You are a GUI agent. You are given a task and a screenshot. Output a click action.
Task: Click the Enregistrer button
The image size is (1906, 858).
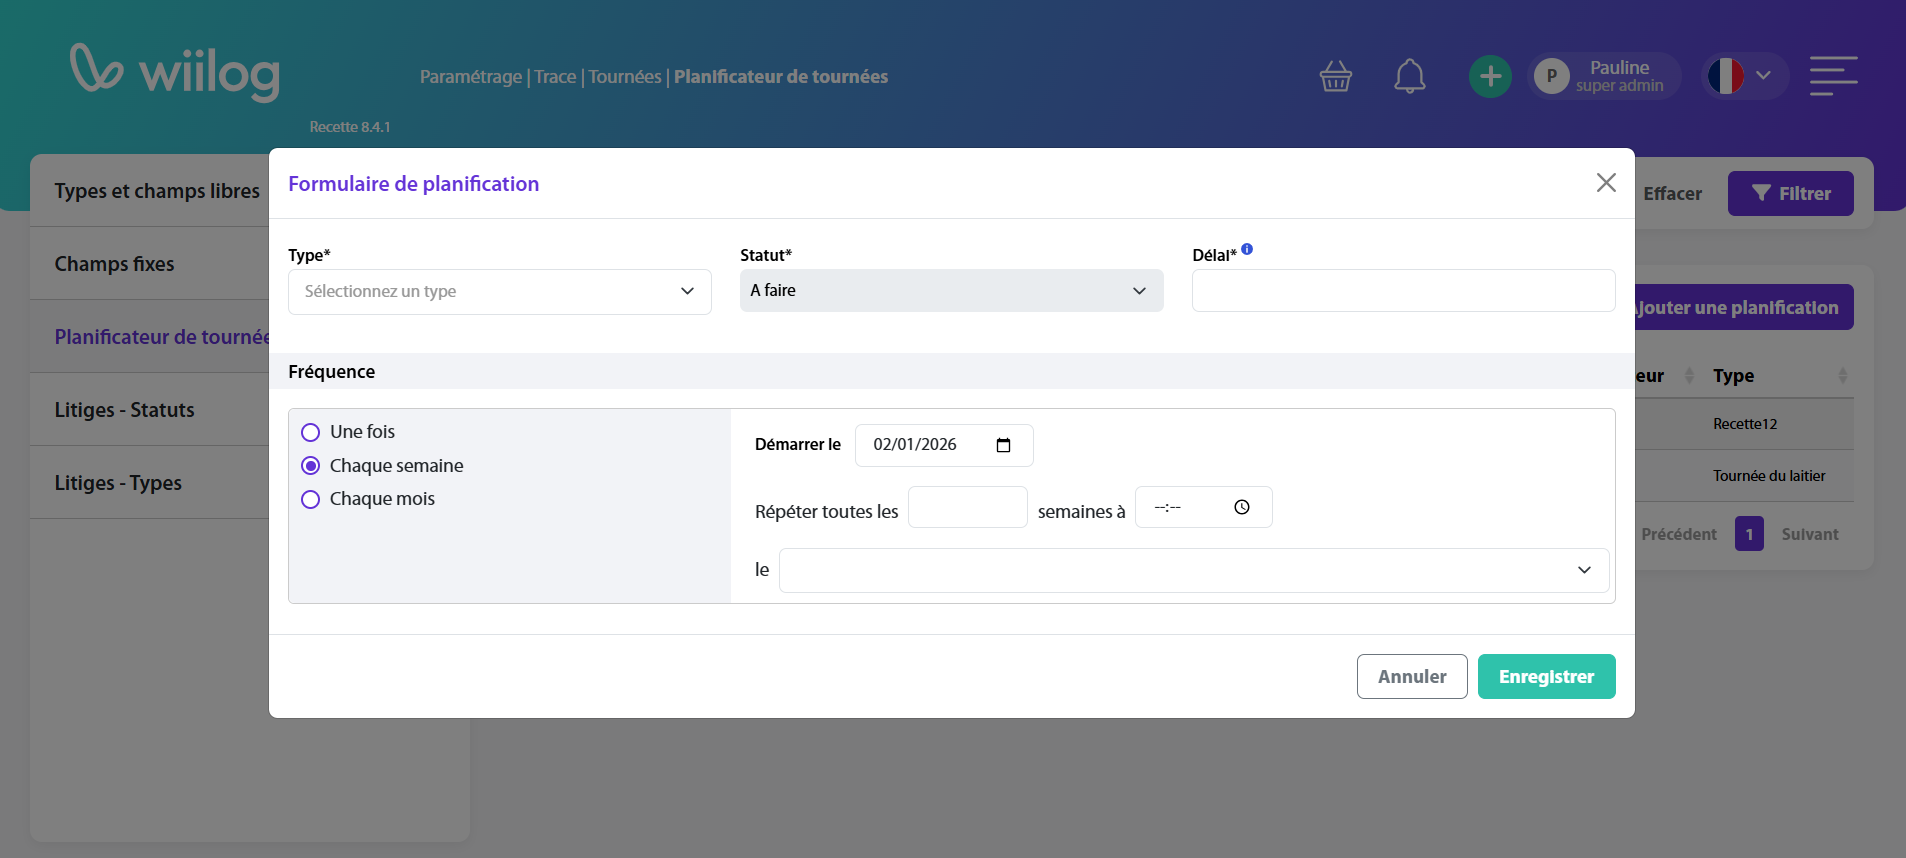(1545, 677)
